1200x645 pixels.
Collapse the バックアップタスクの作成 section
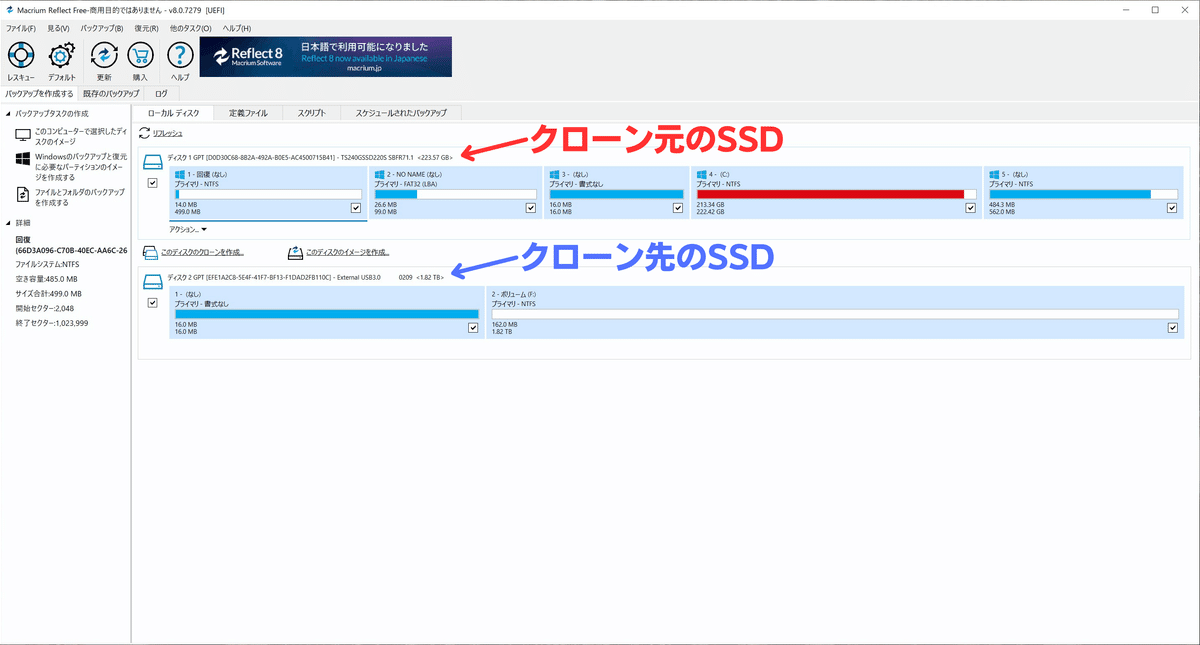[8, 113]
